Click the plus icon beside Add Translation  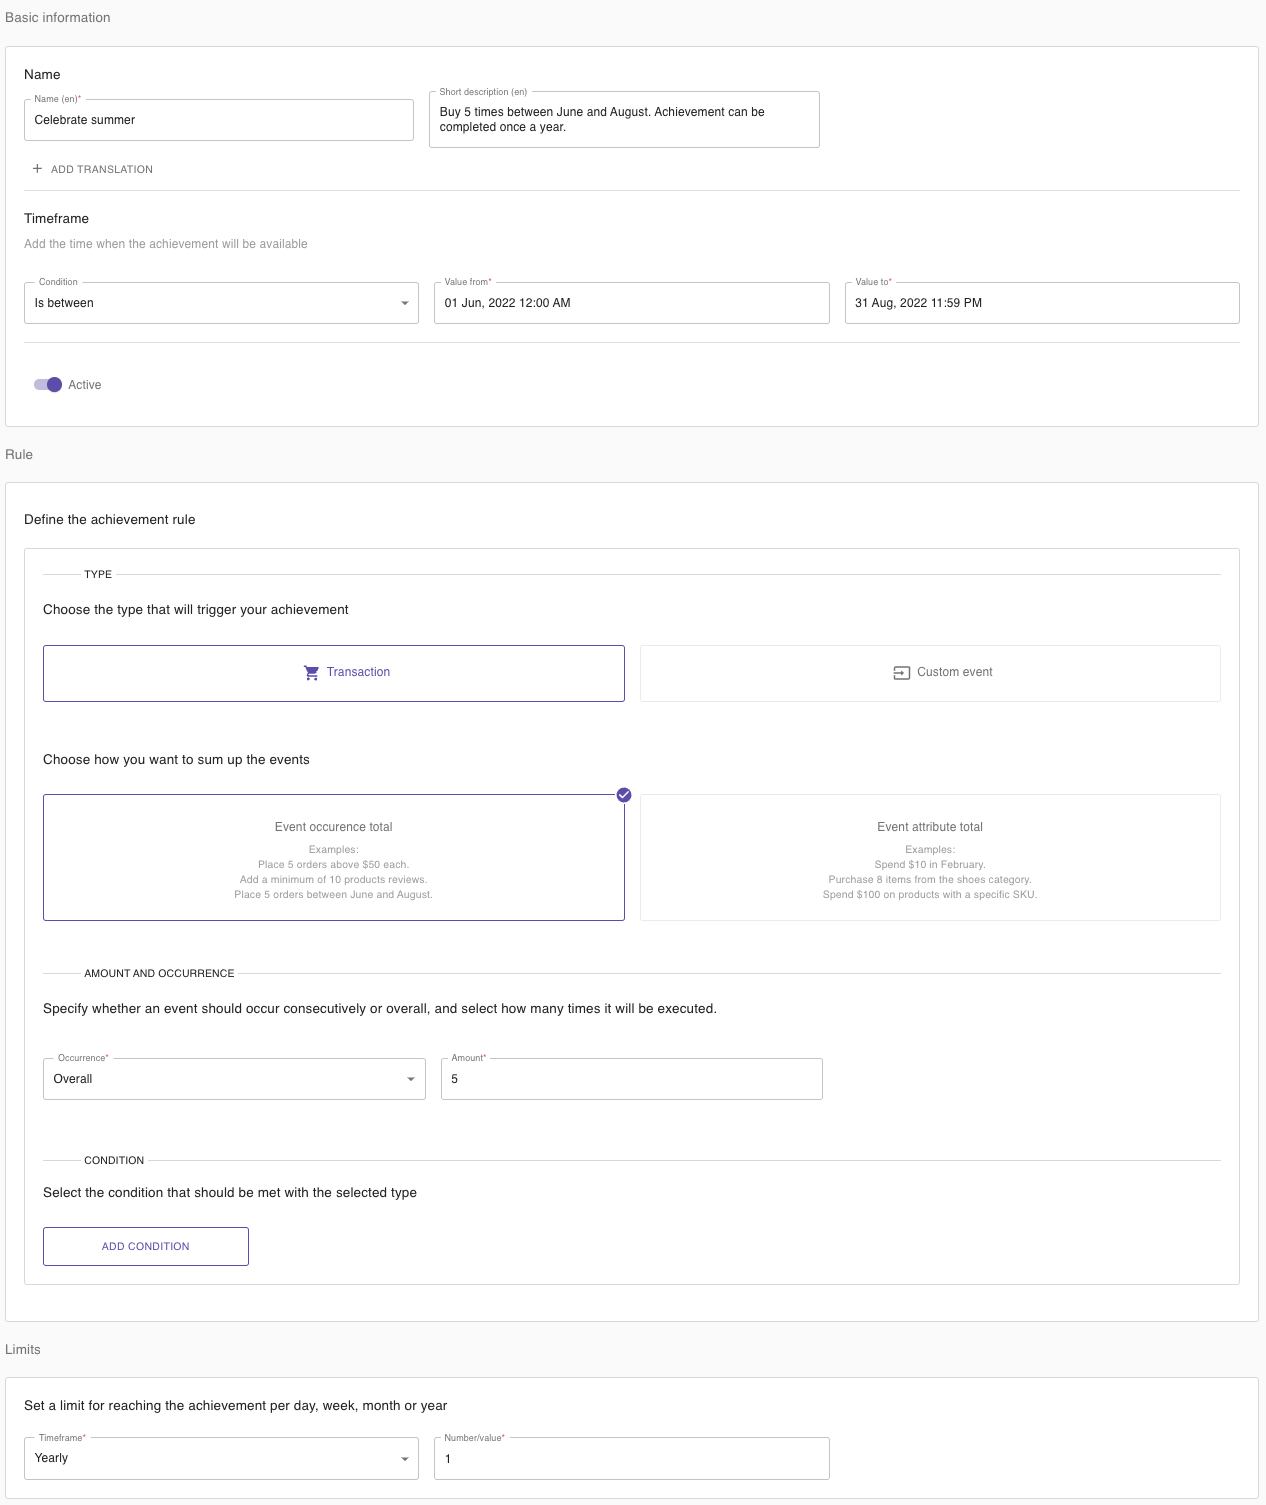[37, 169]
